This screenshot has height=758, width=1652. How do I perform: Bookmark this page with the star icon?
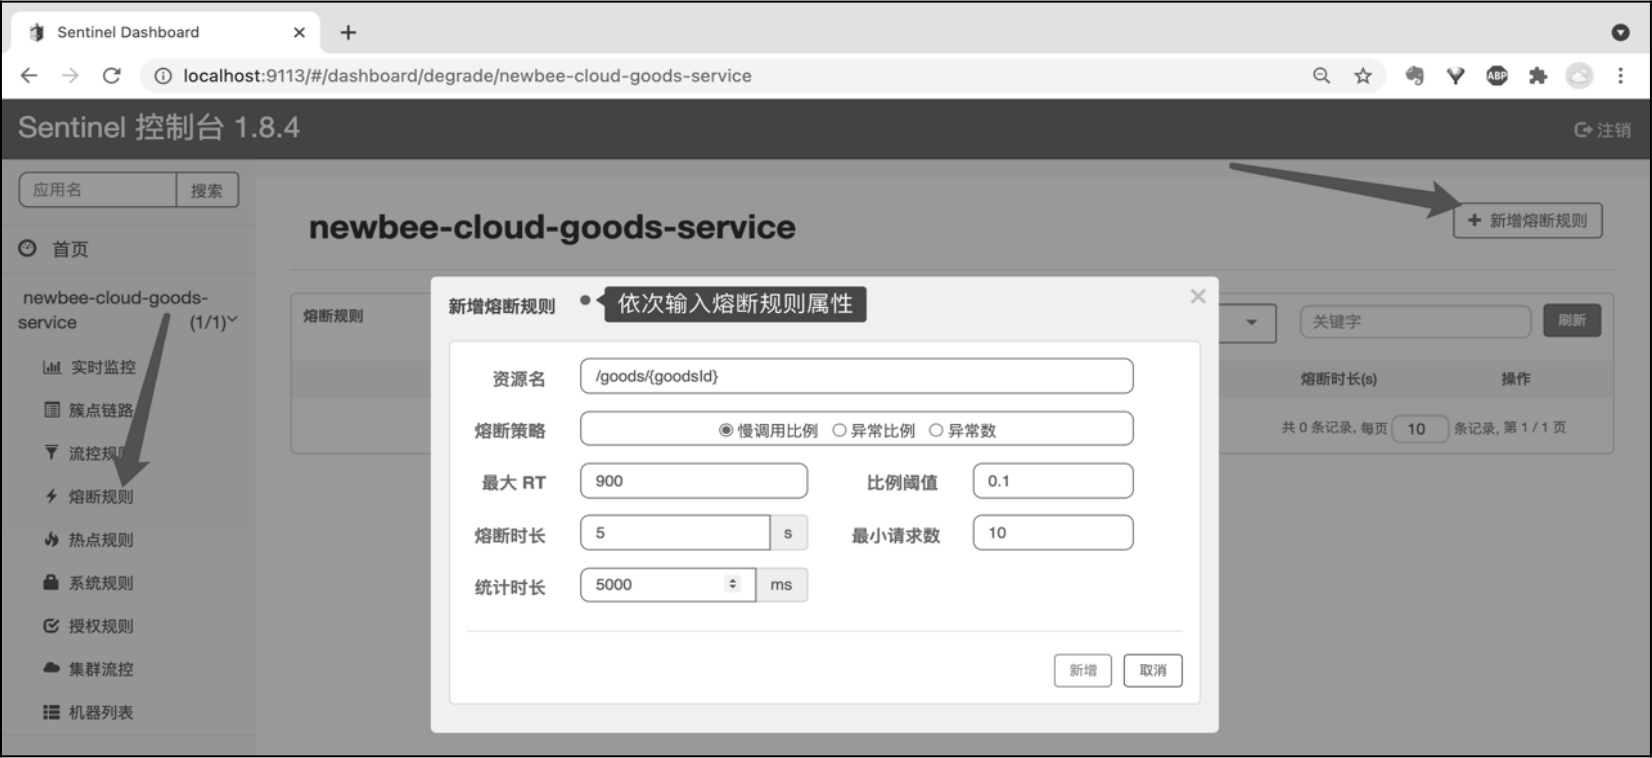(1363, 75)
